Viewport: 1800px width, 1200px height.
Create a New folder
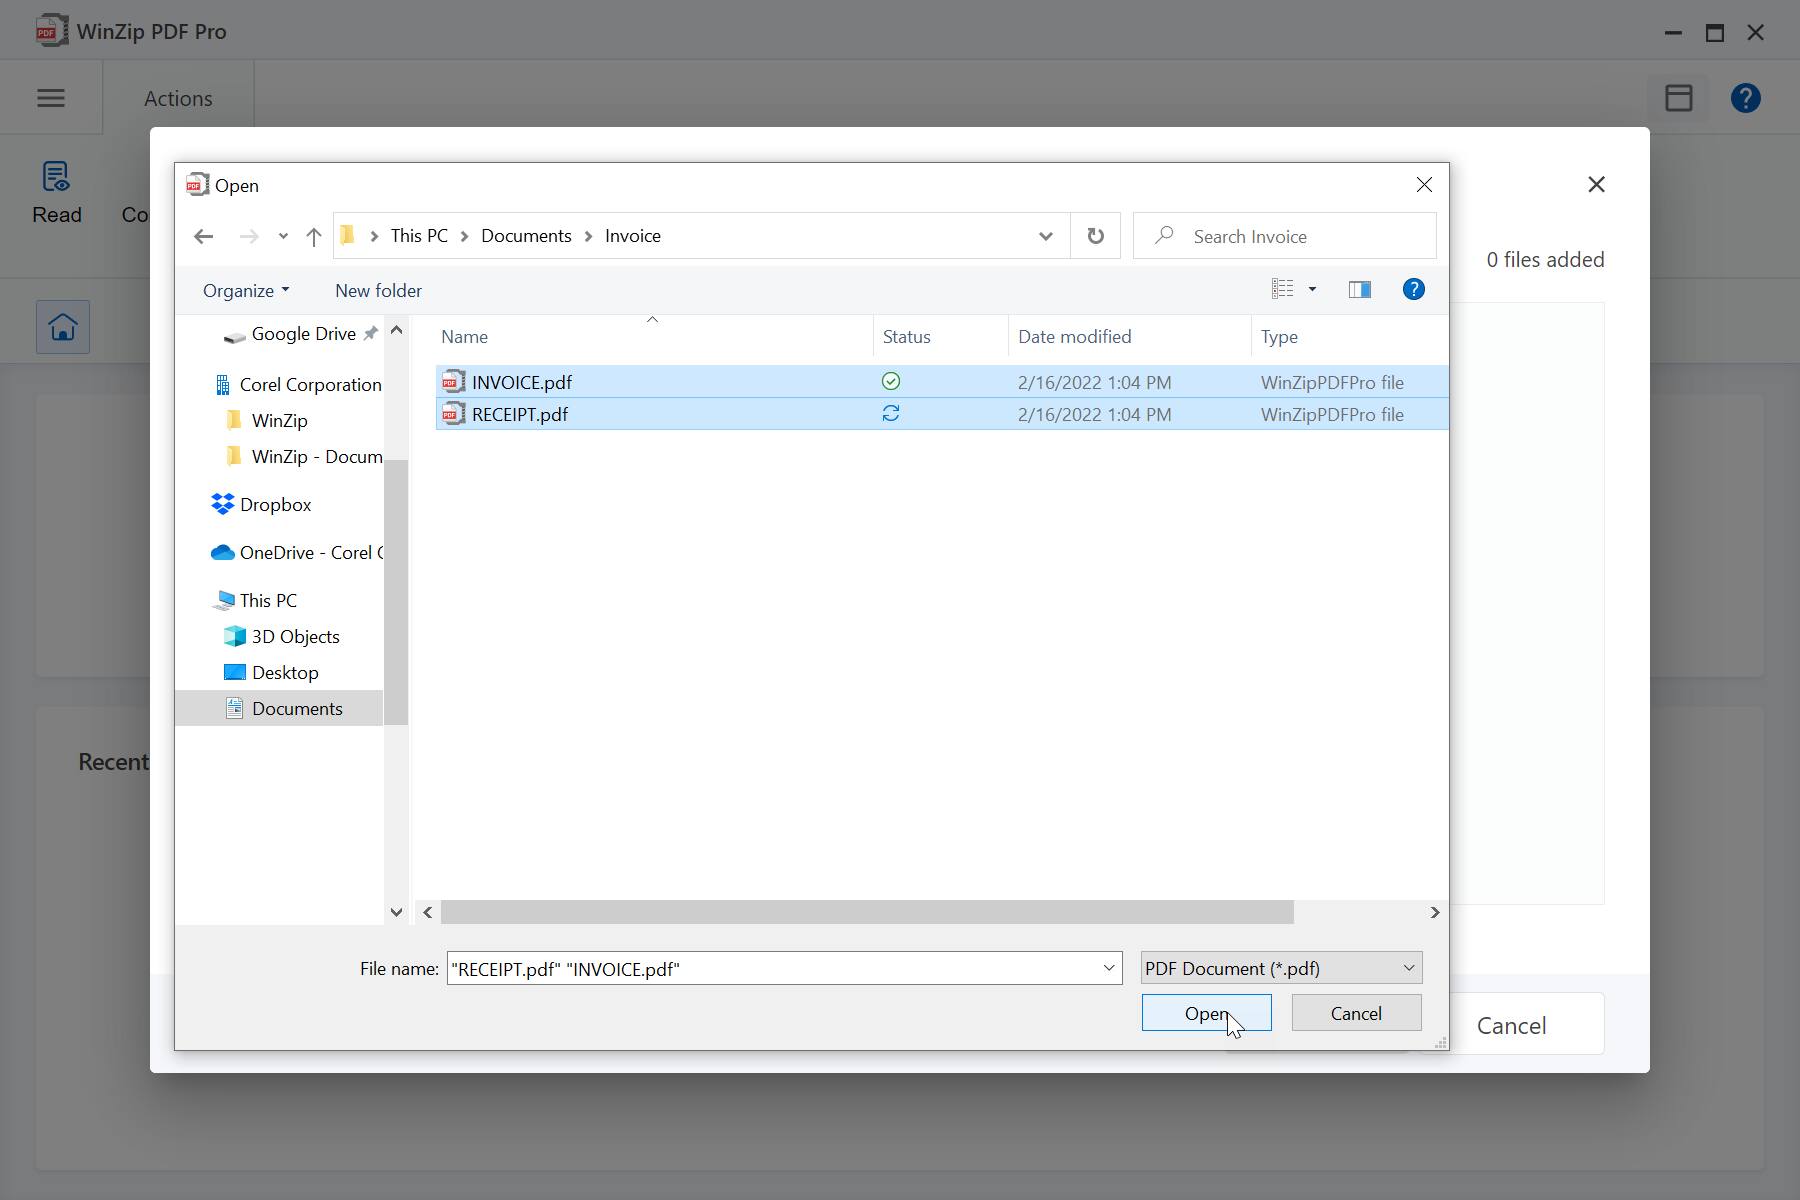click(378, 290)
